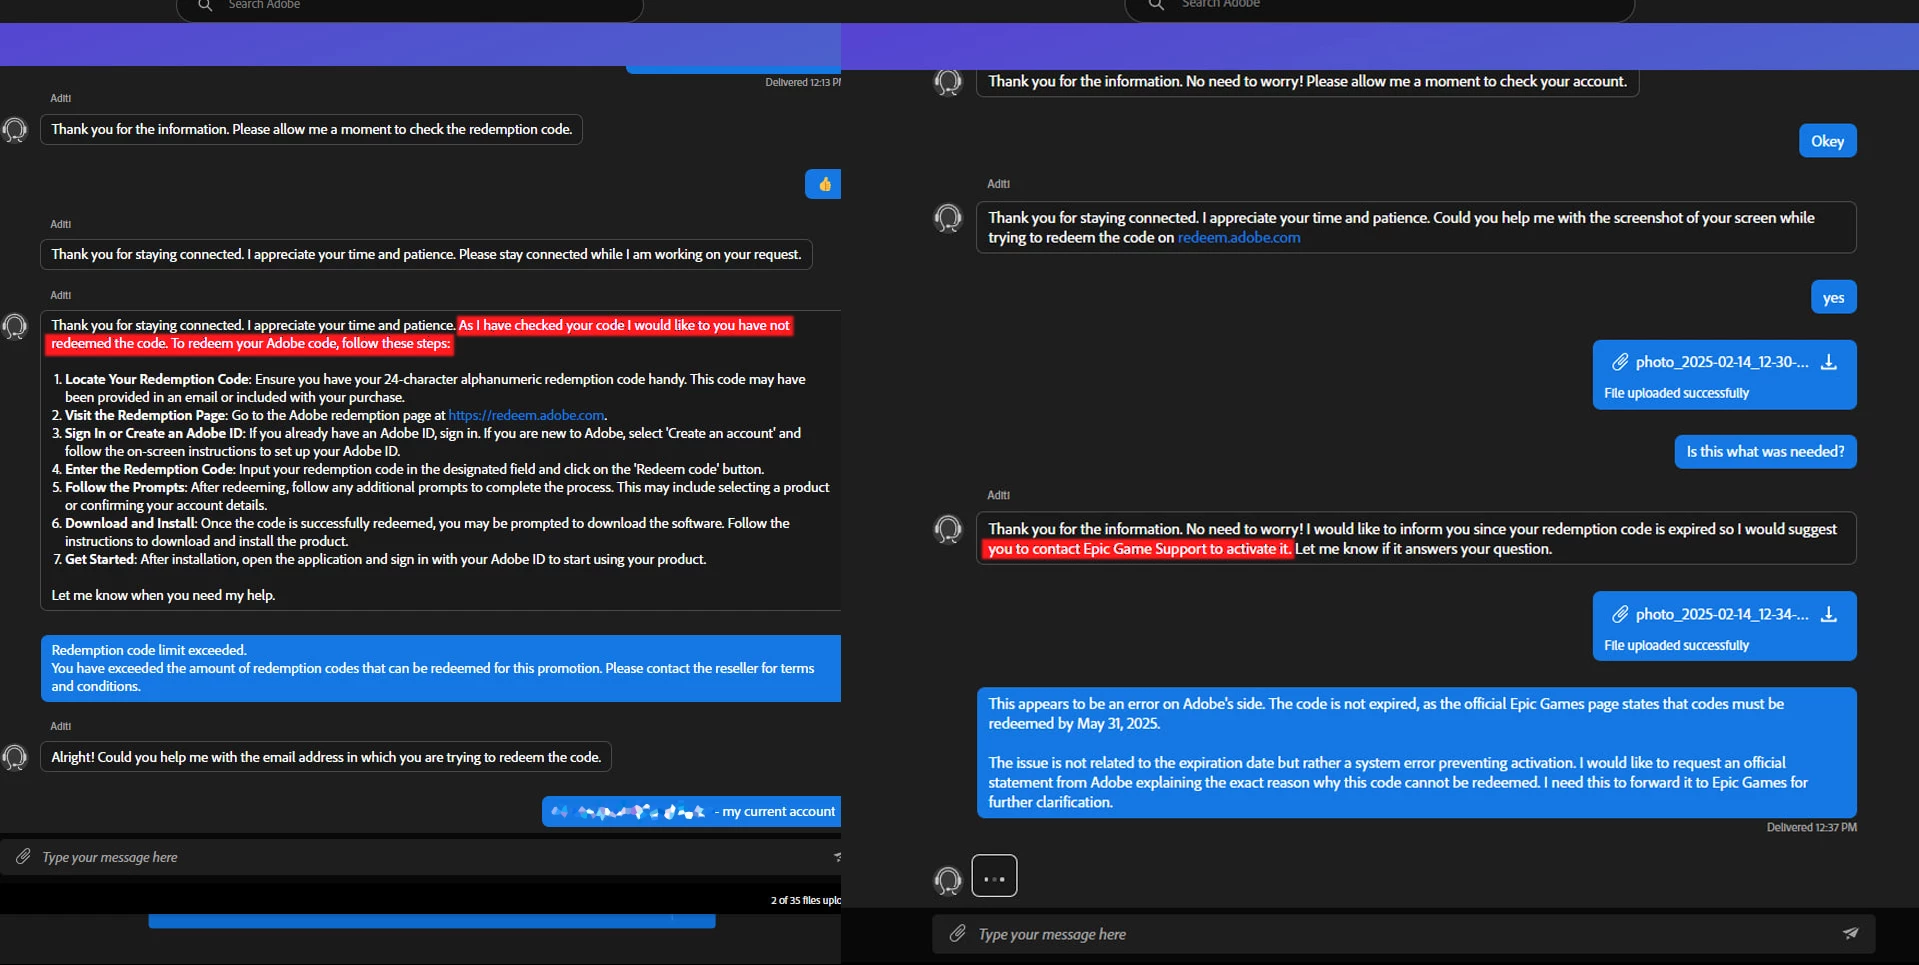Click 'Aditi' name above the screenshot request message

[998, 184]
